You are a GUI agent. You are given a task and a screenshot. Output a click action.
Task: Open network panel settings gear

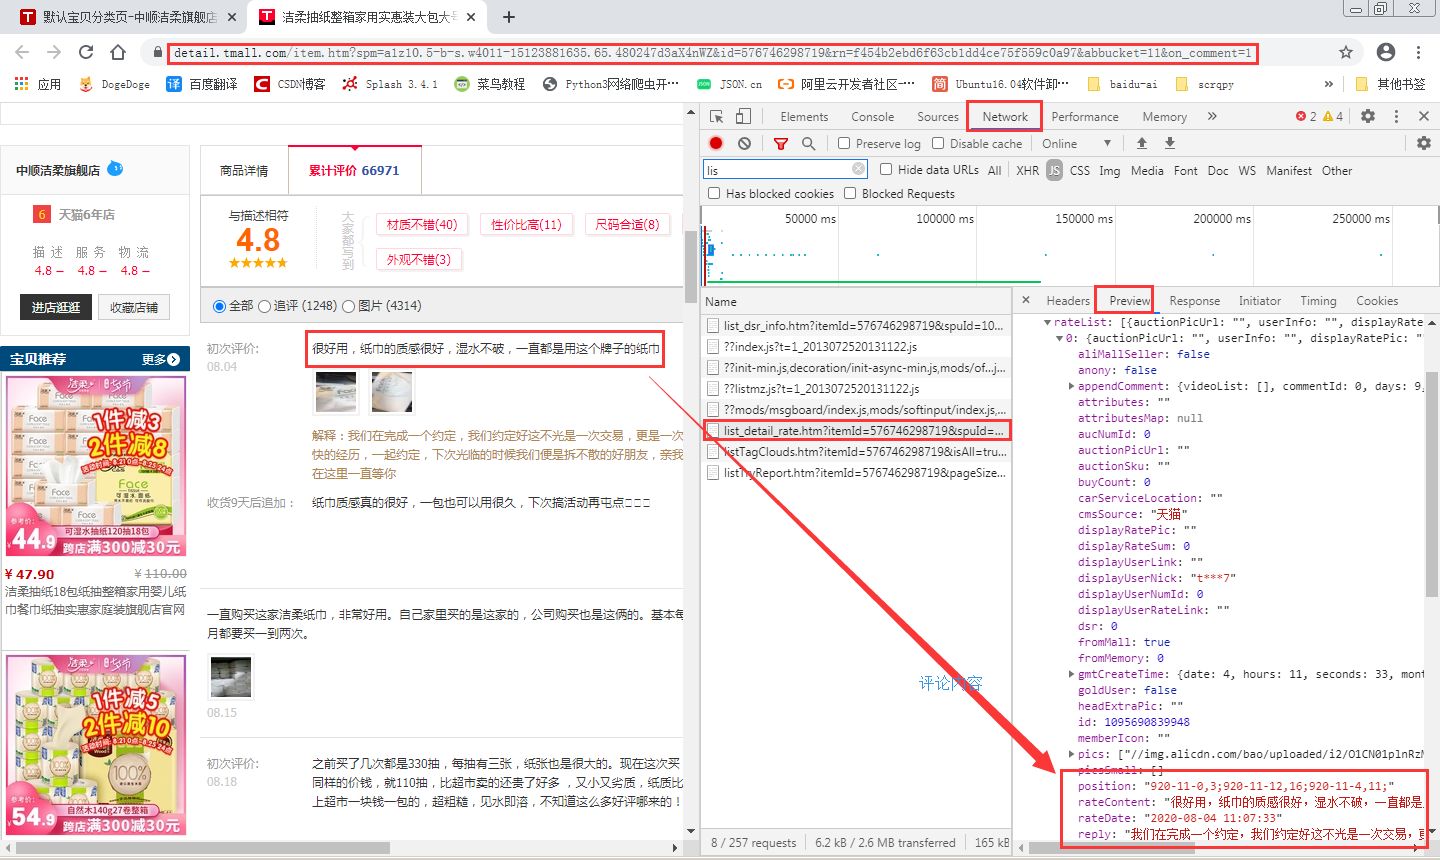1424,143
